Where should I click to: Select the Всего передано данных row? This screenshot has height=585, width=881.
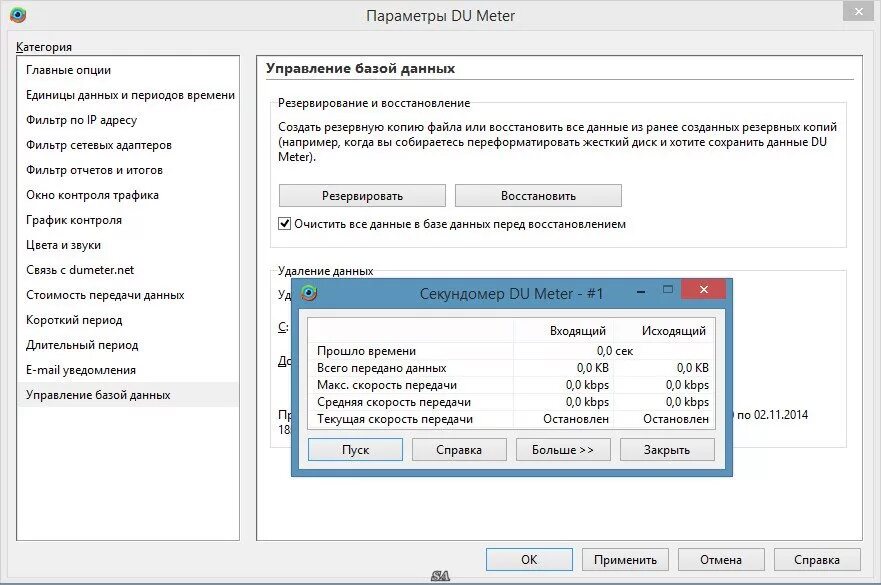coord(511,368)
